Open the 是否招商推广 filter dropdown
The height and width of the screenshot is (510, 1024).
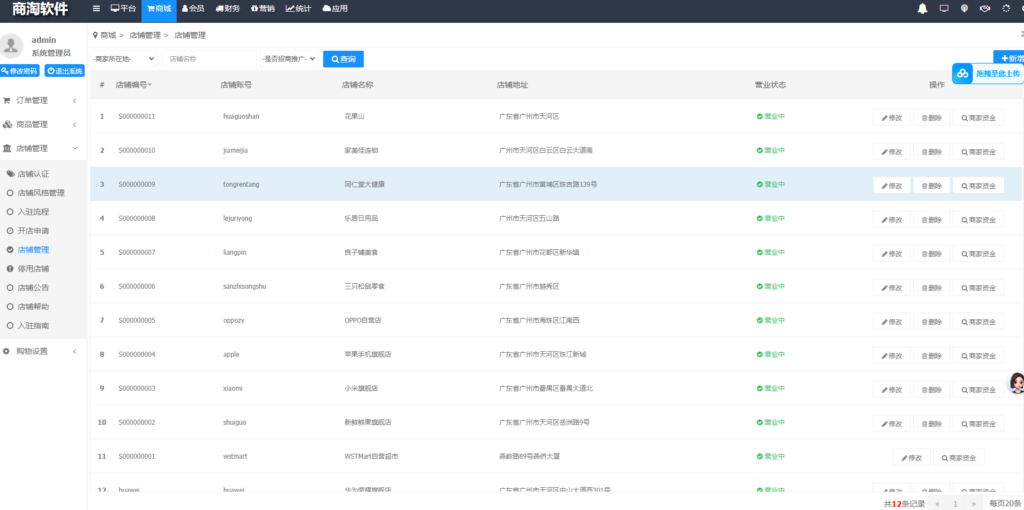288,59
